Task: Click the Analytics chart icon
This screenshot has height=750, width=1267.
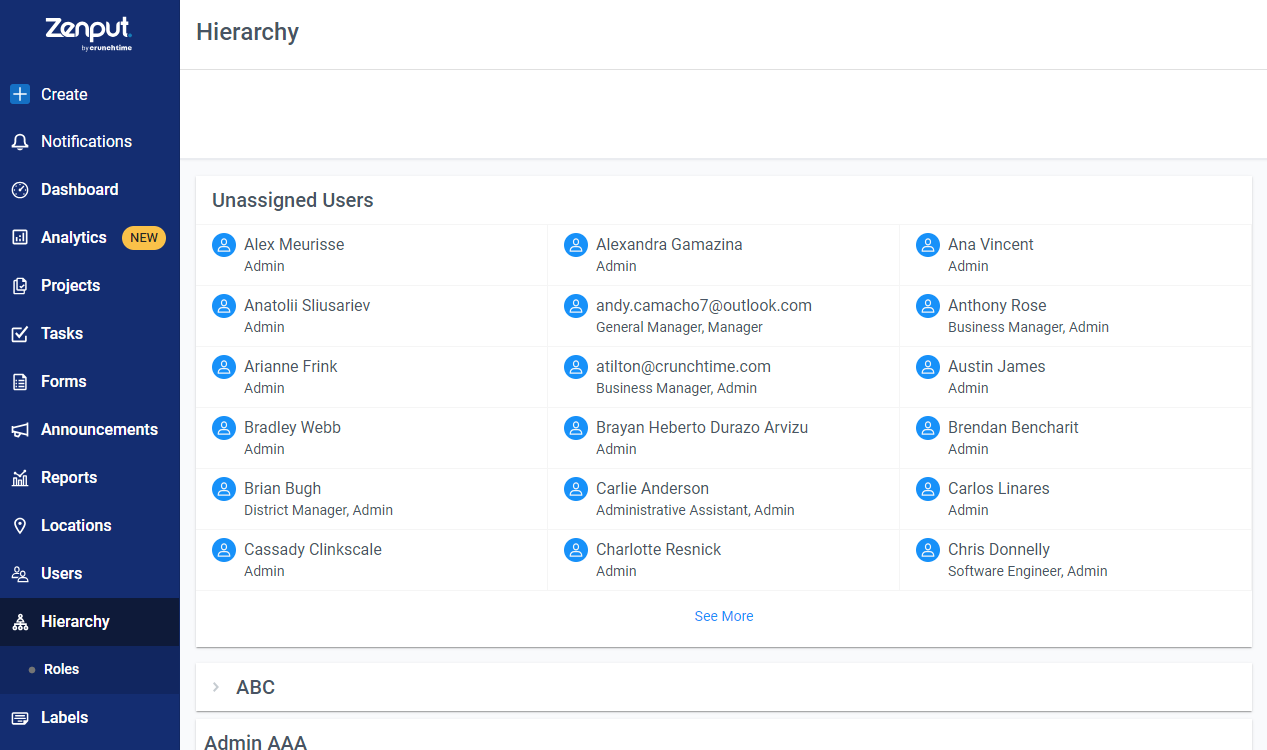Action: (x=20, y=238)
